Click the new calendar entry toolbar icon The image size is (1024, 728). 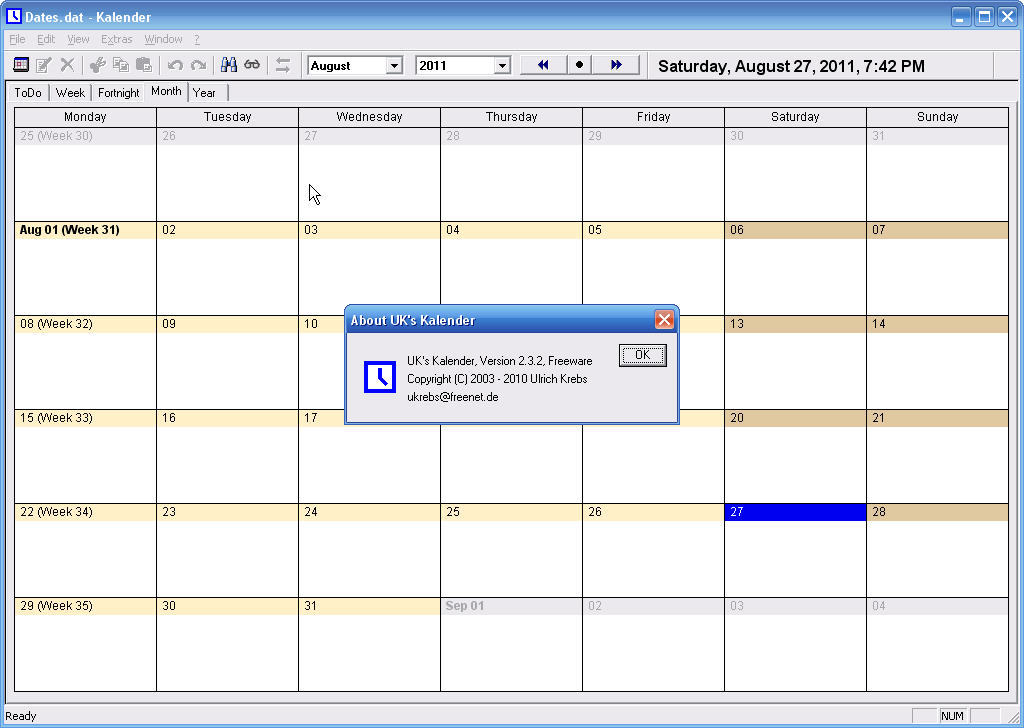click(21, 65)
